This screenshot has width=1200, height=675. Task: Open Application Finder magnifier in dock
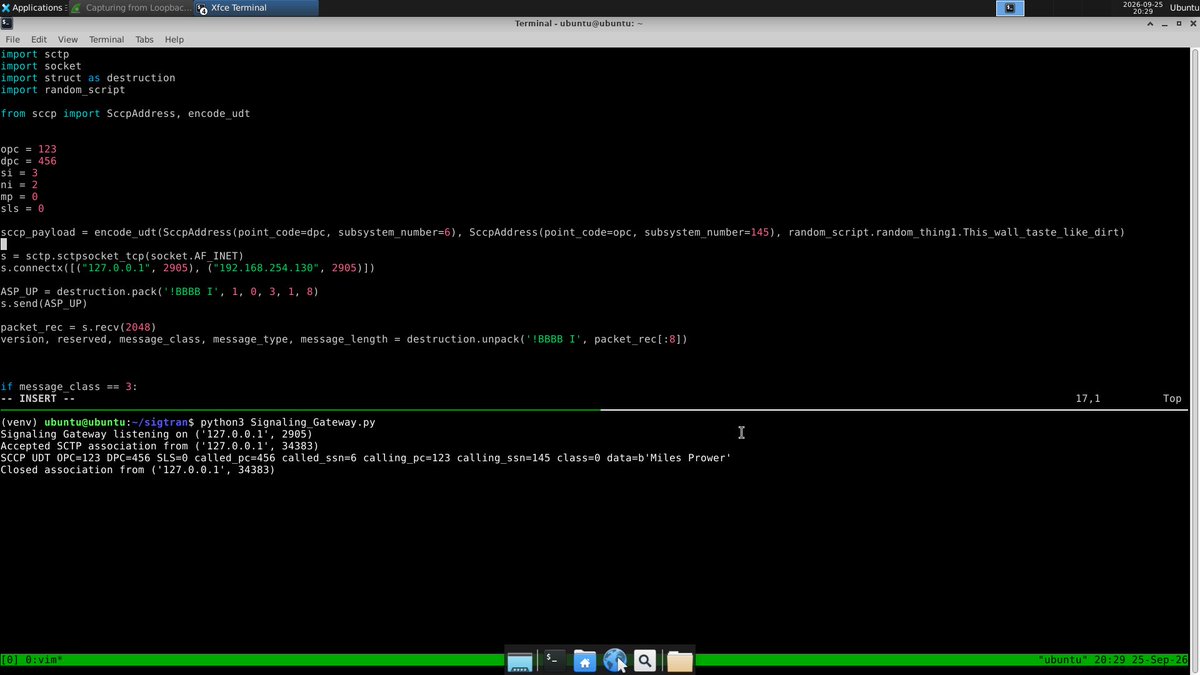646,661
